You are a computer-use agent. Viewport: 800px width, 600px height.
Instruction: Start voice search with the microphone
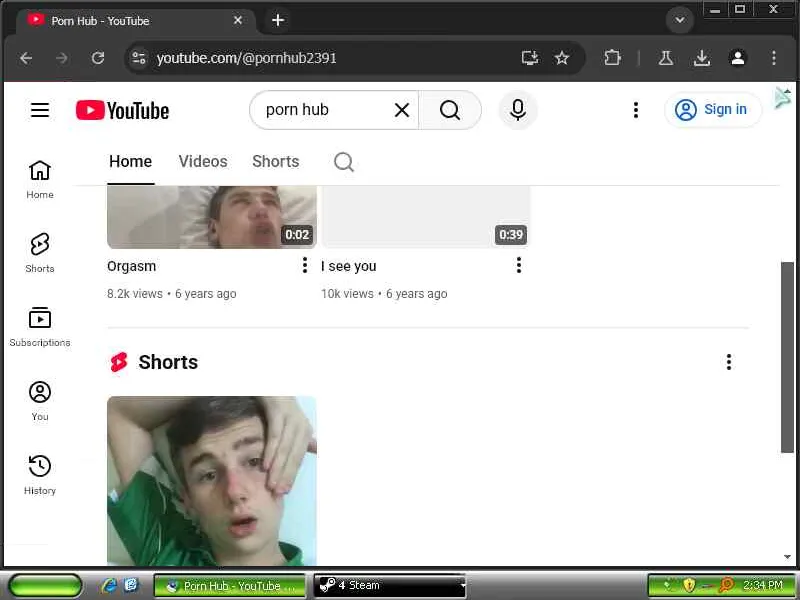point(518,110)
